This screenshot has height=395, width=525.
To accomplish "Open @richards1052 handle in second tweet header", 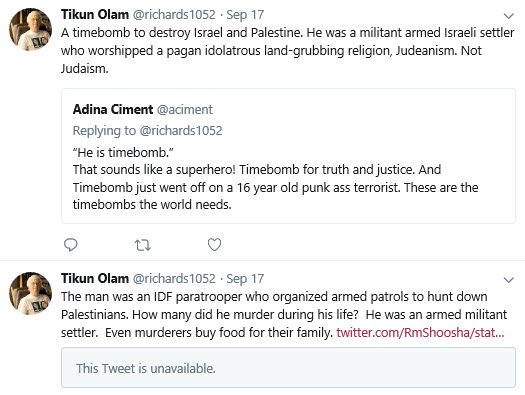I will [x=174, y=279].
